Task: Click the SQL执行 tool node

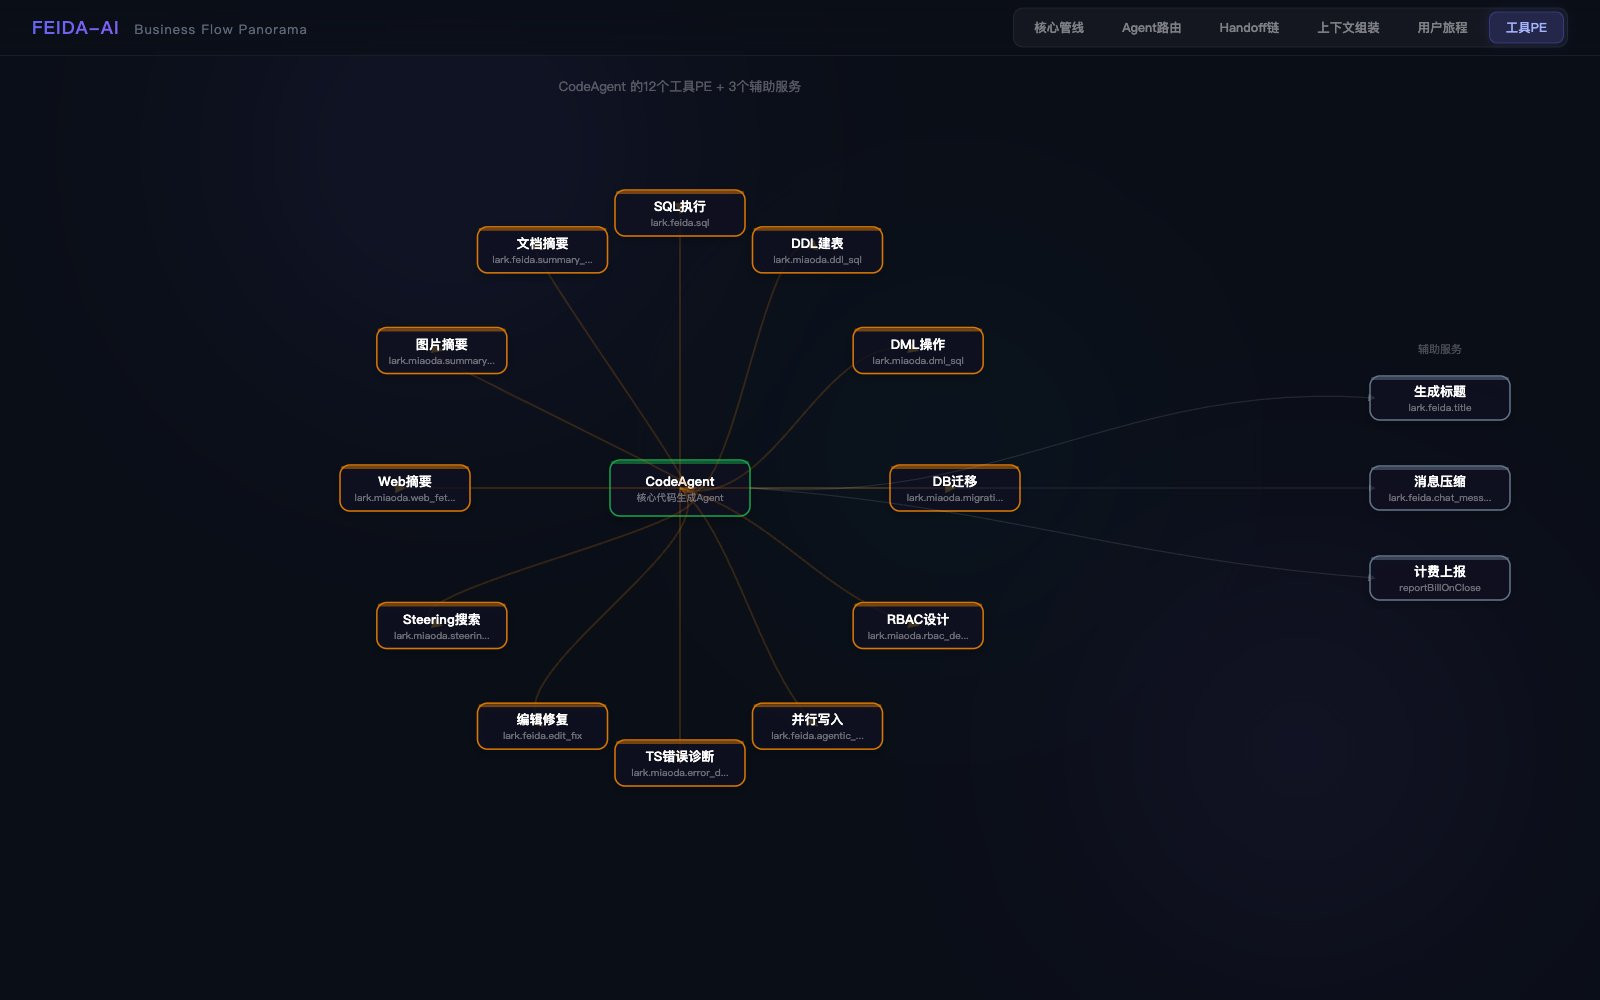Action: click(680, 213)
